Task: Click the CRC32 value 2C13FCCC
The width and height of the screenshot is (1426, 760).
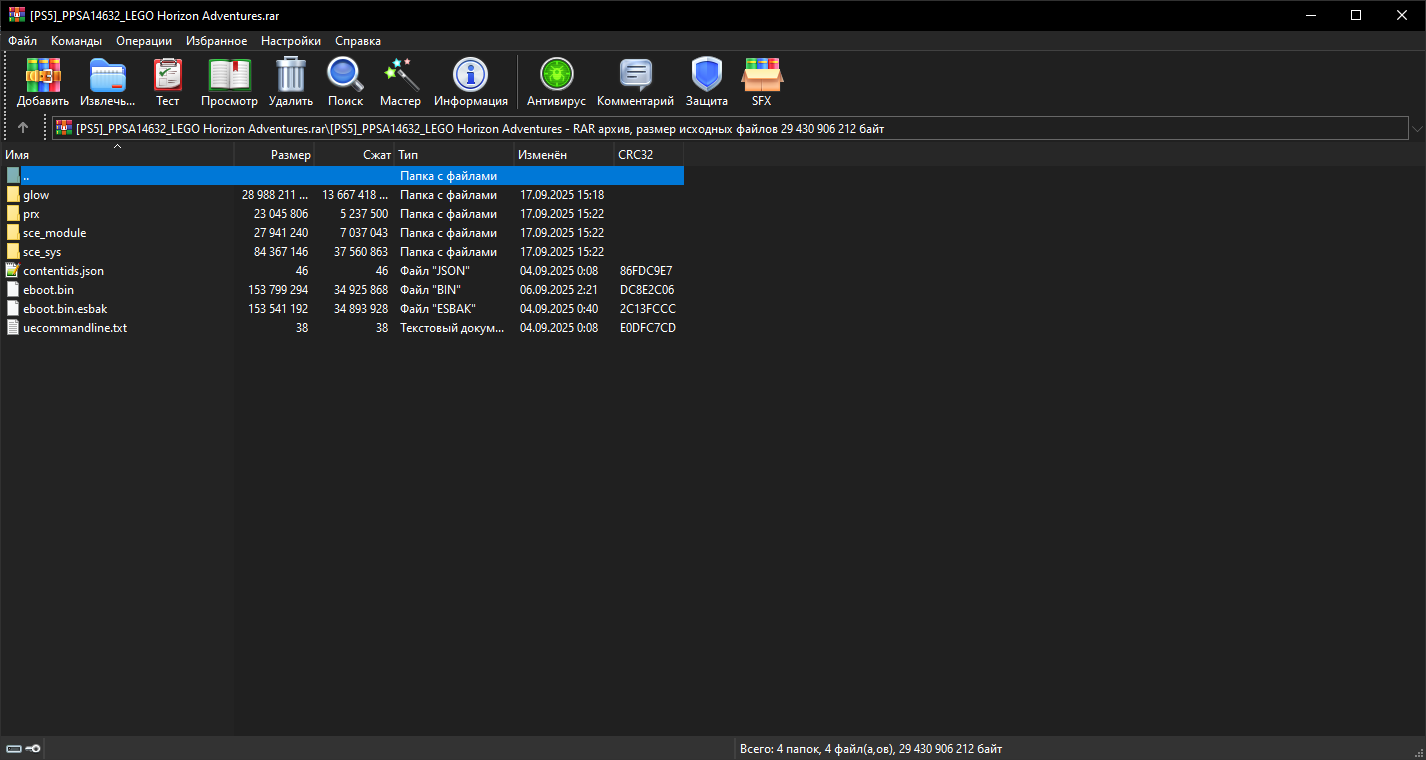Action: (648, 309)
